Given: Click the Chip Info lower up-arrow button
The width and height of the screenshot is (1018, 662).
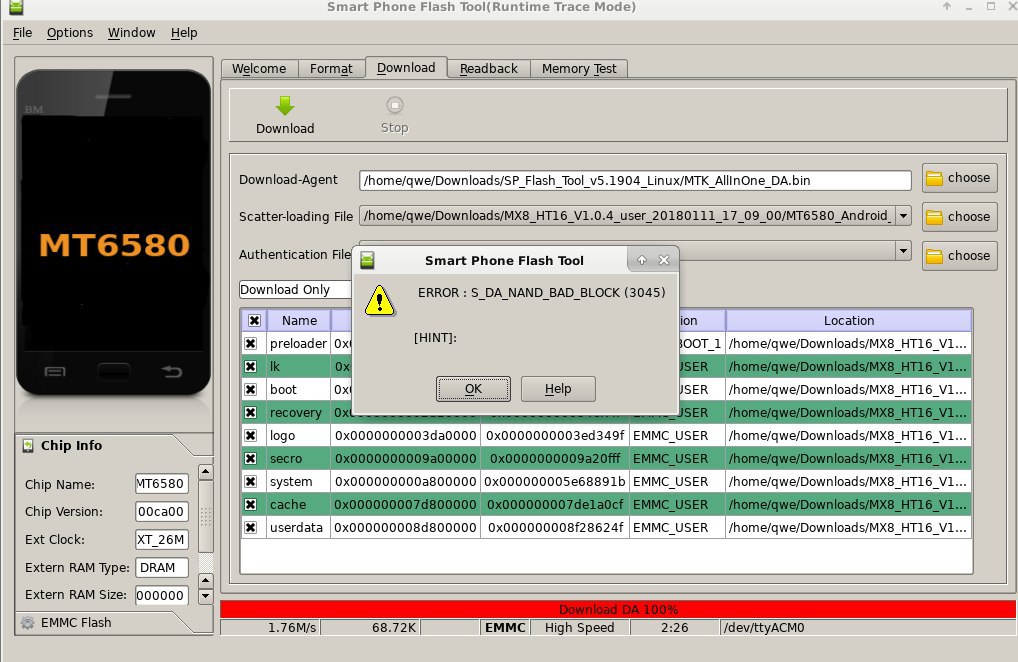Looking at the screenshot, I should click(206, 580).
